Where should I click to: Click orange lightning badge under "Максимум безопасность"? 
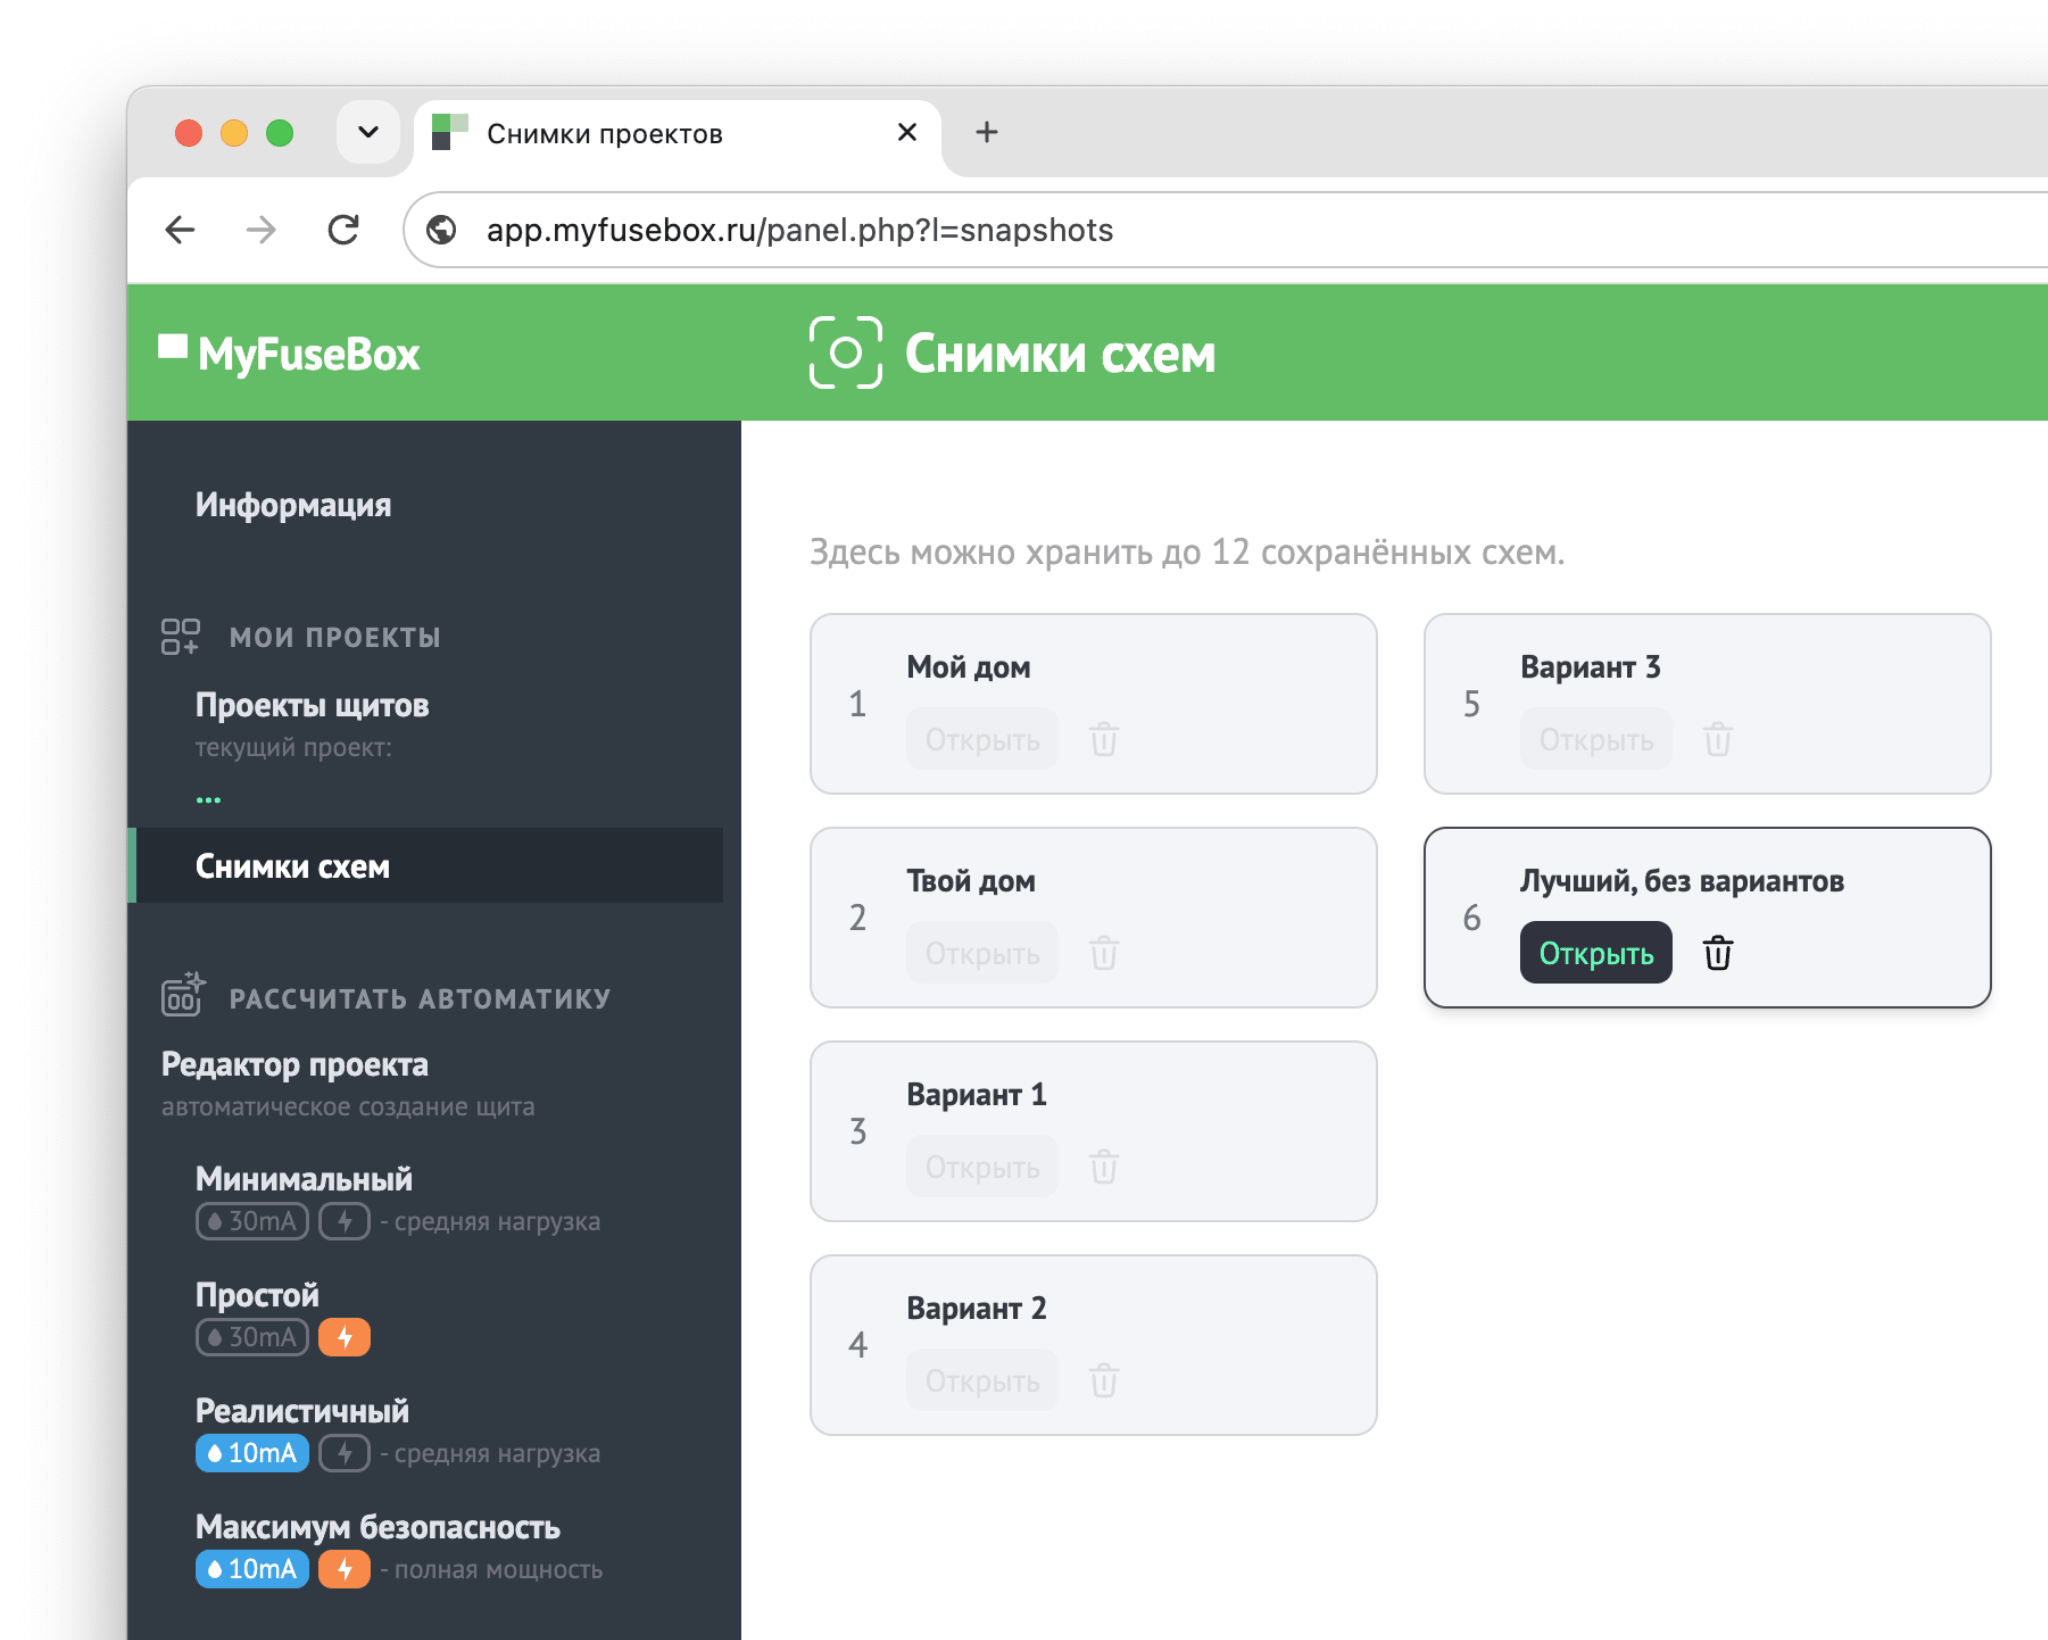344,1569
